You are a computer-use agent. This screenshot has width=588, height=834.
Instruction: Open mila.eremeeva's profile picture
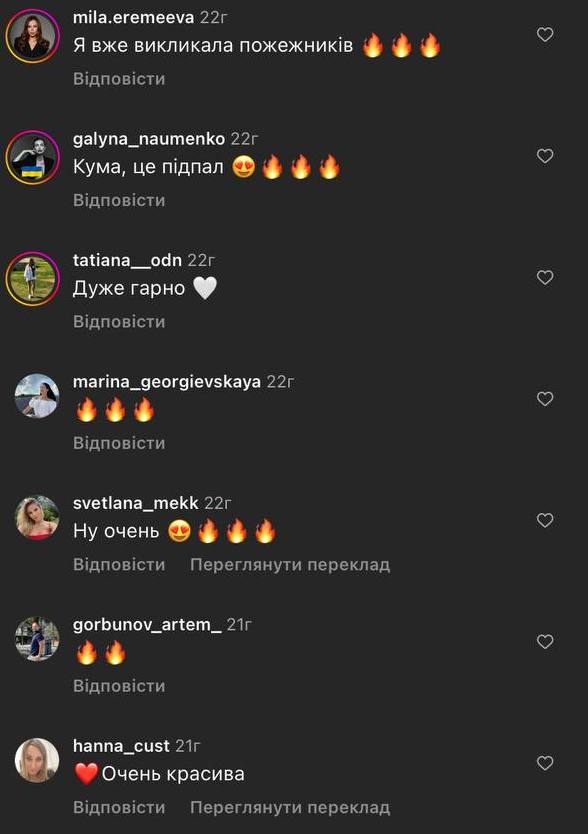pos(33,36)
